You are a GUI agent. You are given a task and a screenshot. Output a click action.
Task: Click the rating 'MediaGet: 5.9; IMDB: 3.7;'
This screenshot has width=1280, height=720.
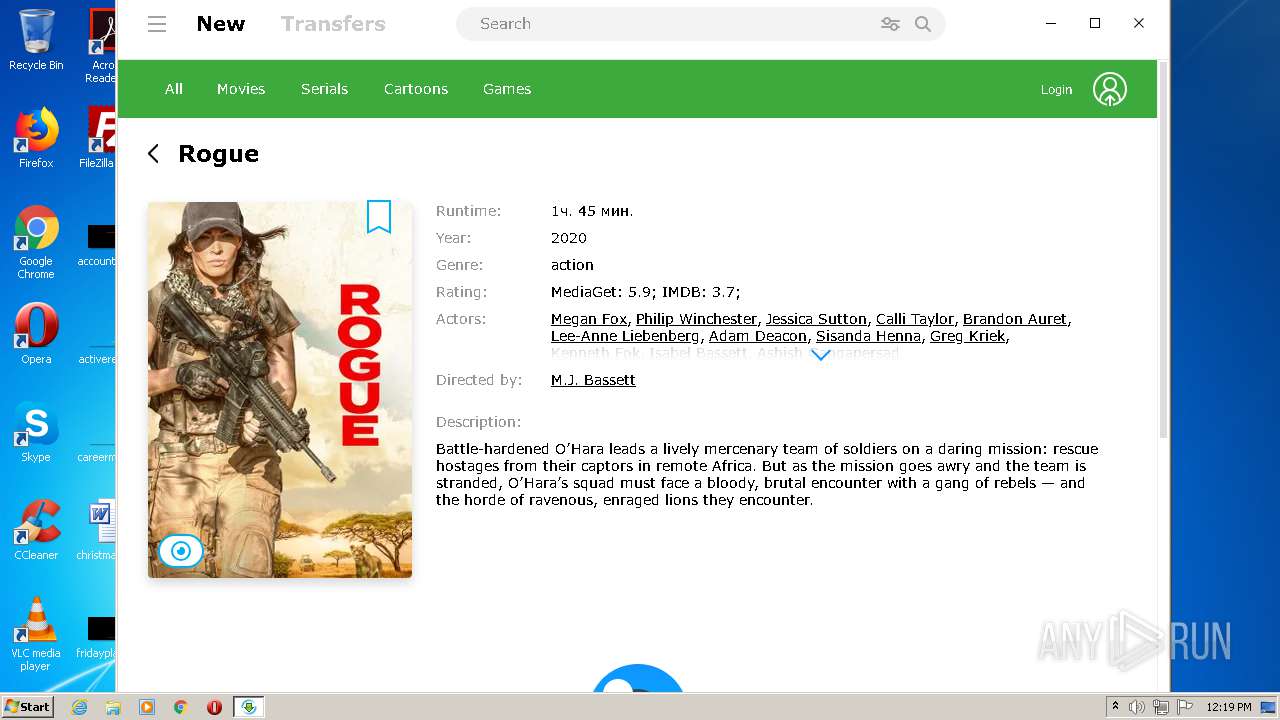(x=645, y=292)
